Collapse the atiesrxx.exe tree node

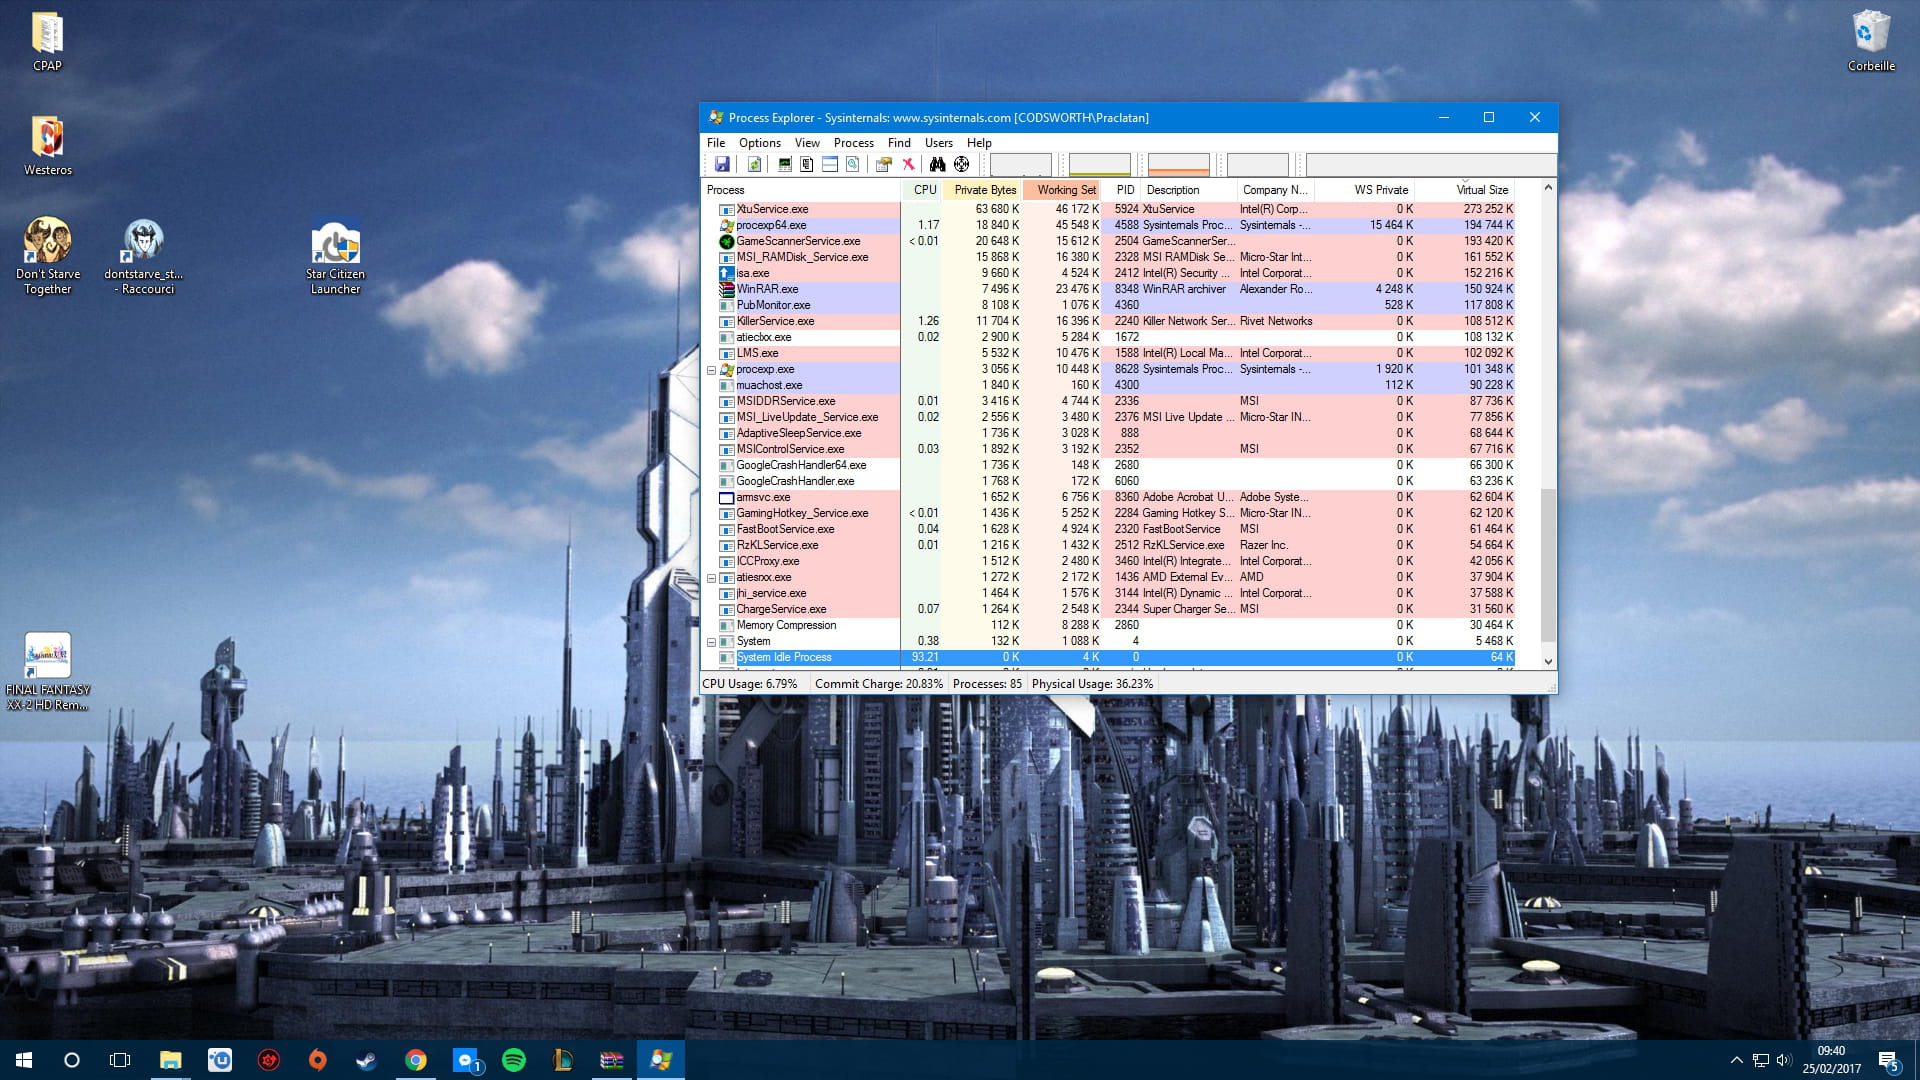pos(711,578)
